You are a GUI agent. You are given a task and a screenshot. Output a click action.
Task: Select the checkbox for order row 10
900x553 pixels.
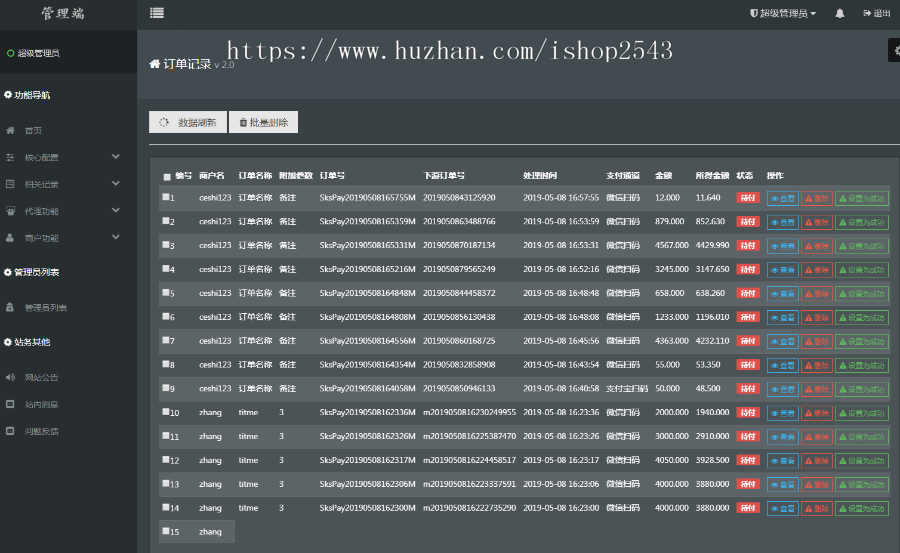(166, 412)
